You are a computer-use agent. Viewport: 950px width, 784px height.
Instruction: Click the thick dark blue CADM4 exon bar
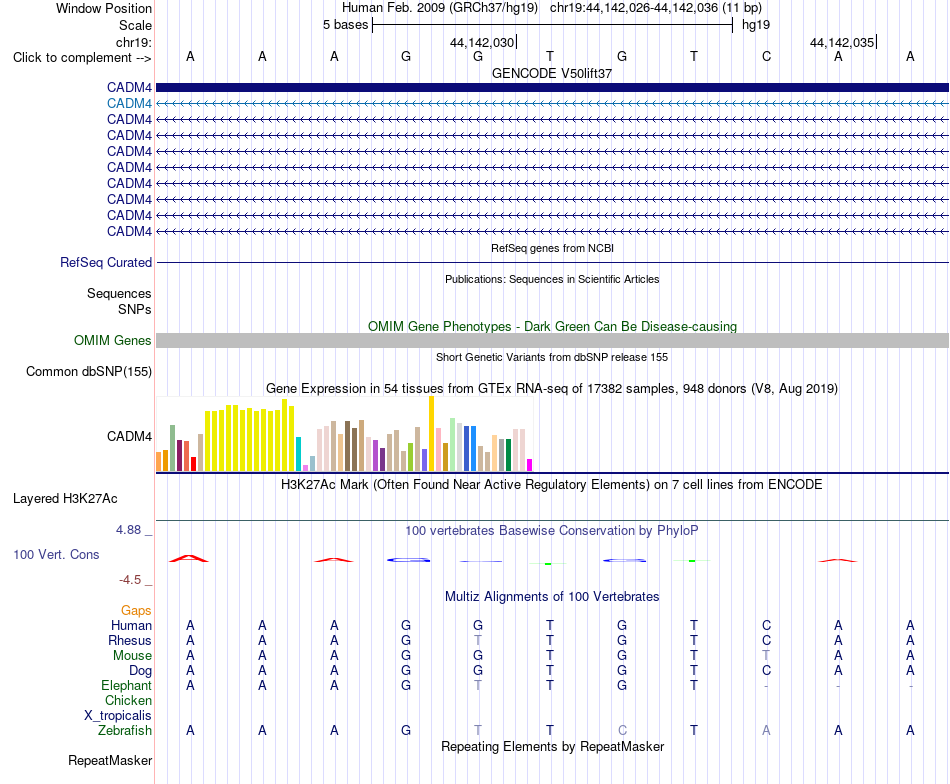click(x=552, y=87)
